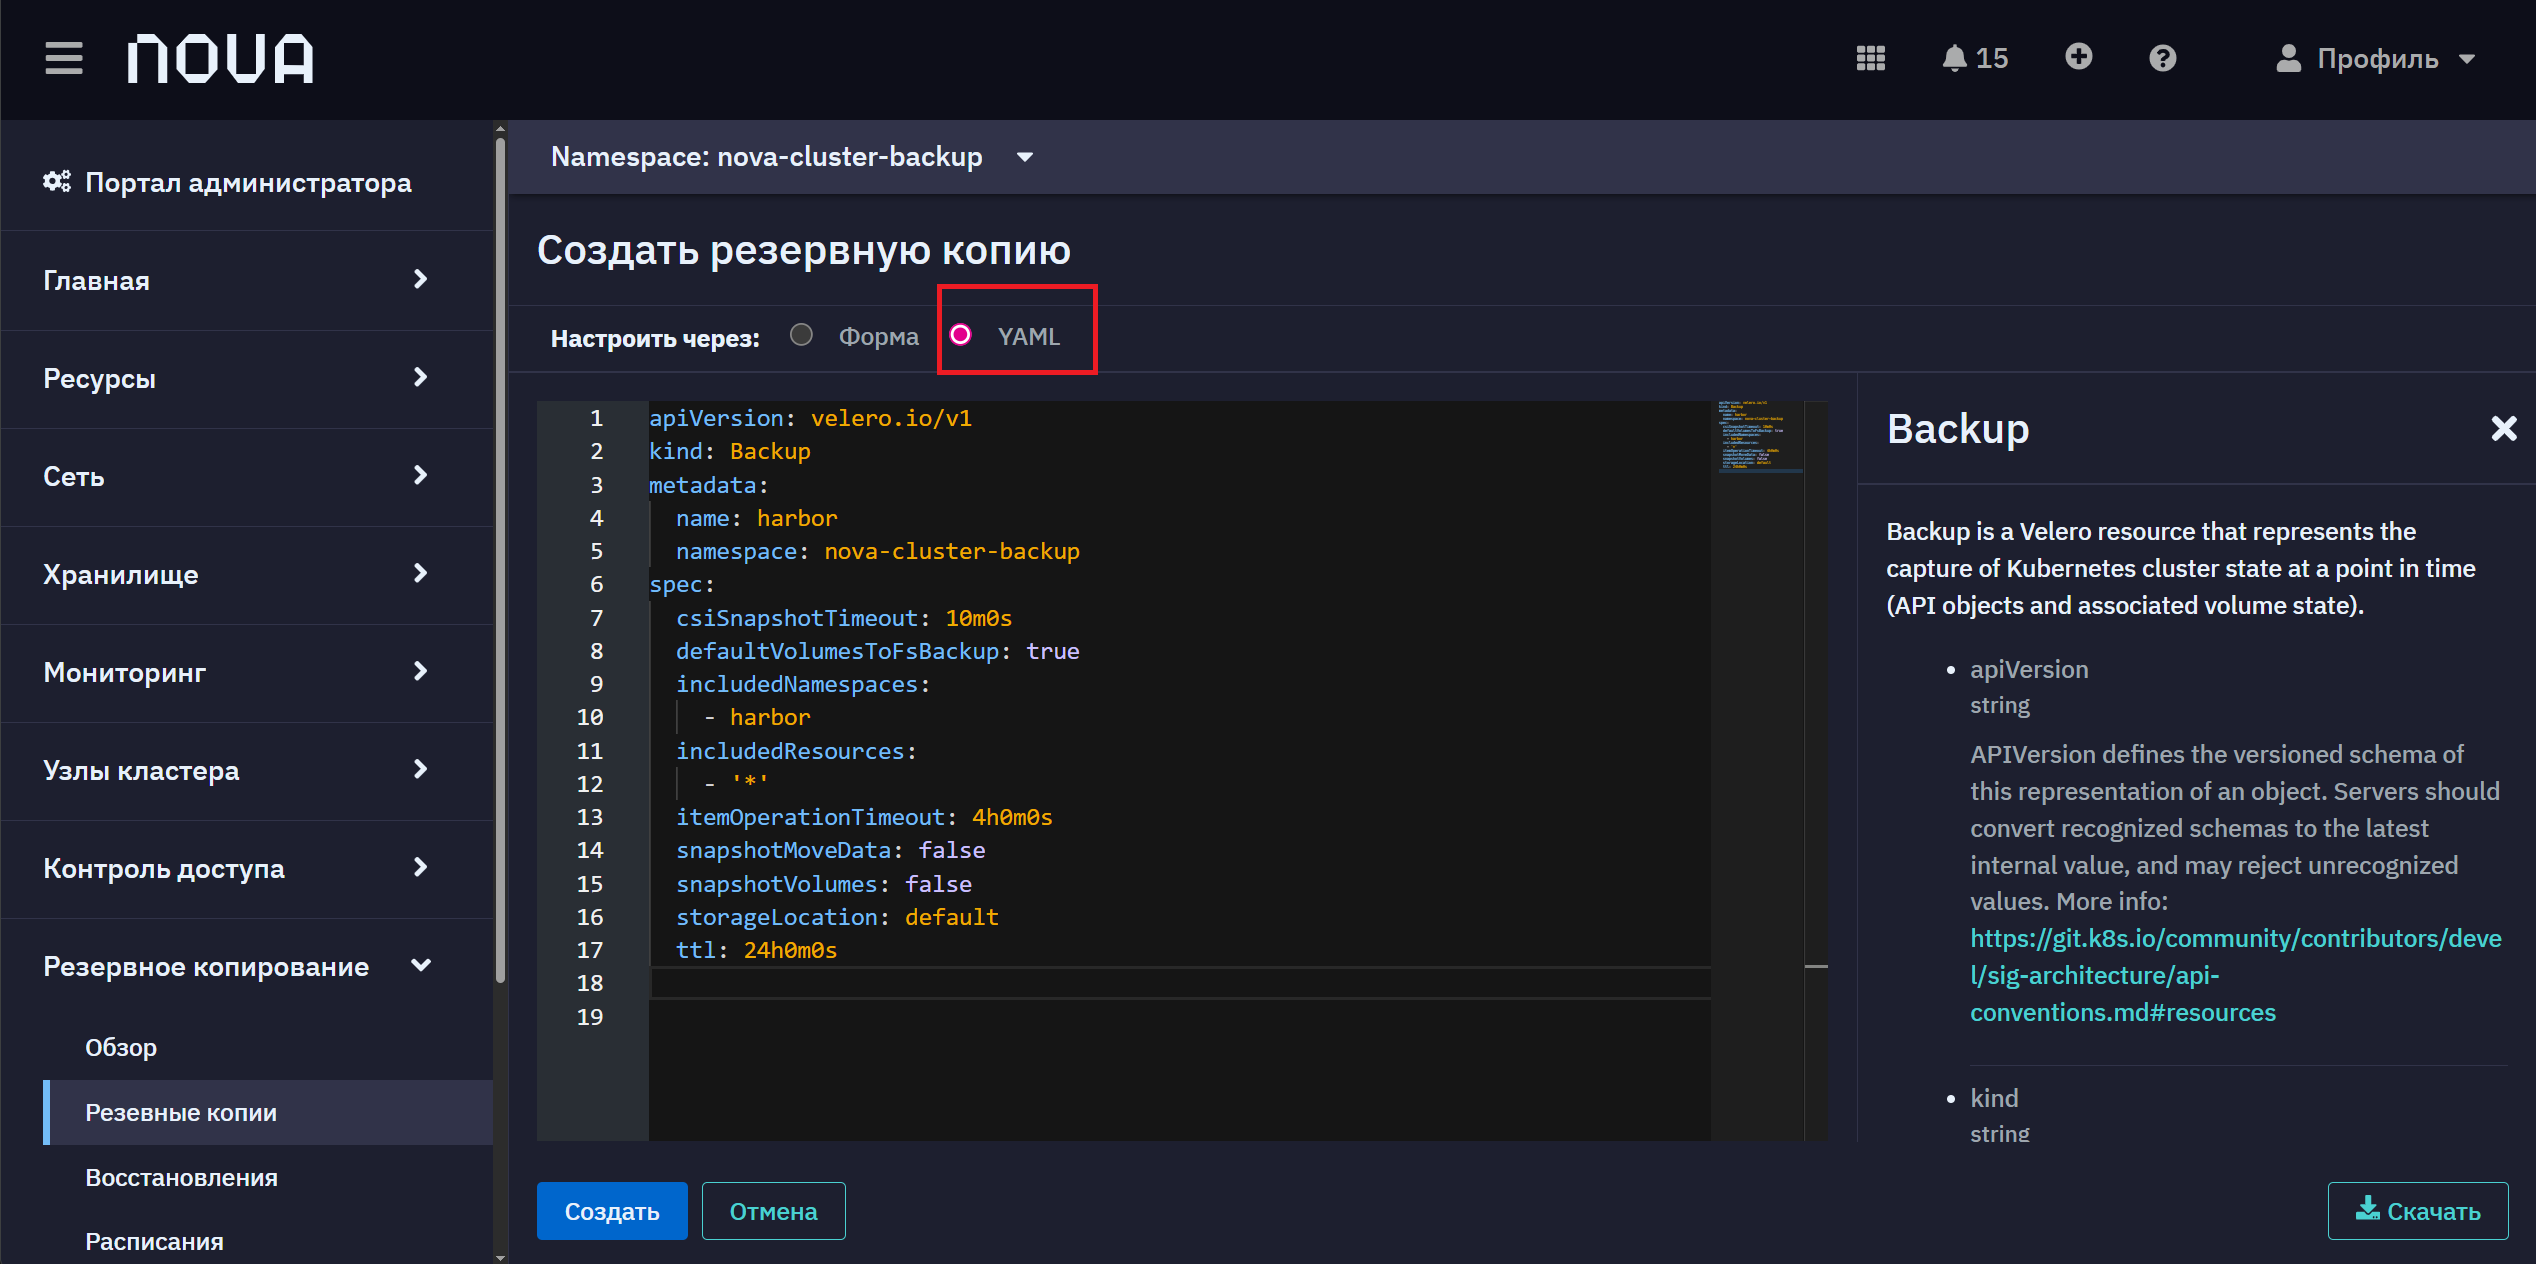Screen dimensions: 2536x1264
Task: Click the kind field in documentation
Action: point(1993,1098)
